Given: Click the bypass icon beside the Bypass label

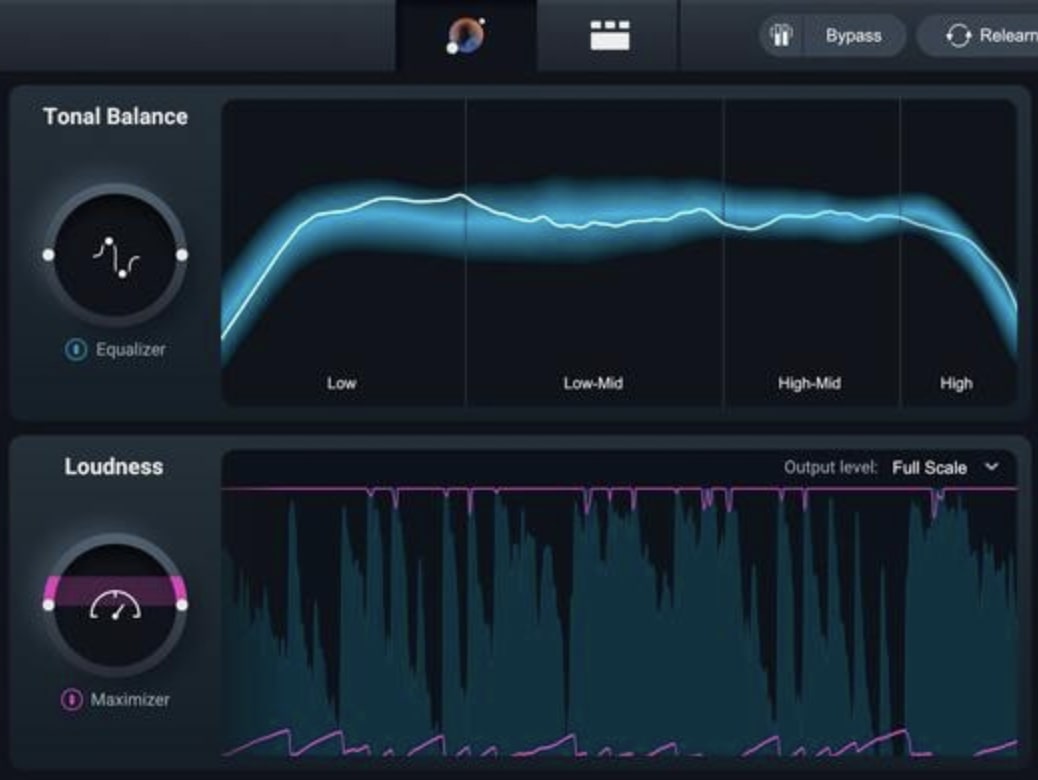Looking at the screenshot, I should [781, 36].
